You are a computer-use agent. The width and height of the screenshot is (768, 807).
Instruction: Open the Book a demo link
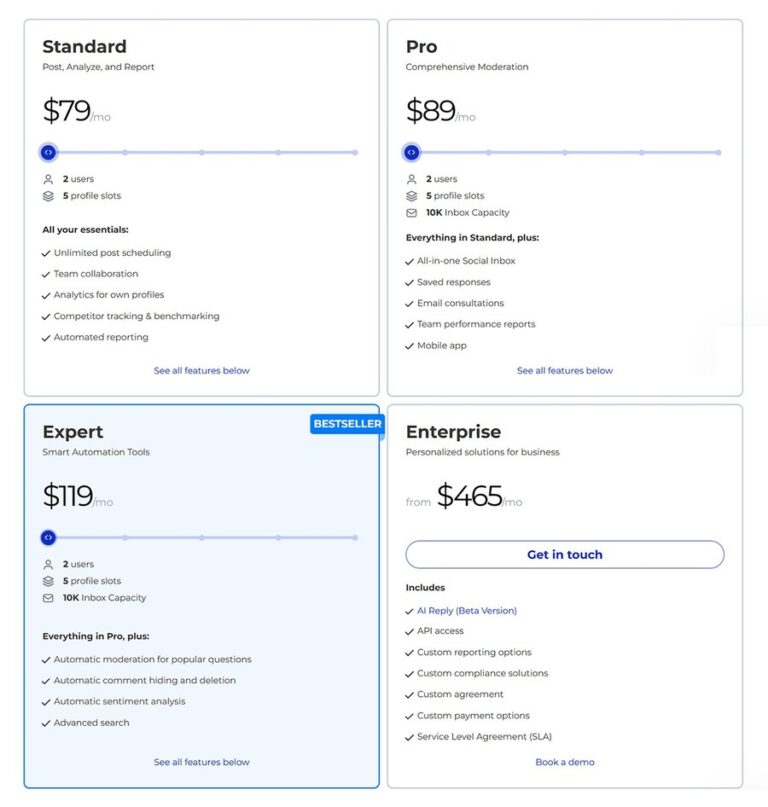point(565,762)
